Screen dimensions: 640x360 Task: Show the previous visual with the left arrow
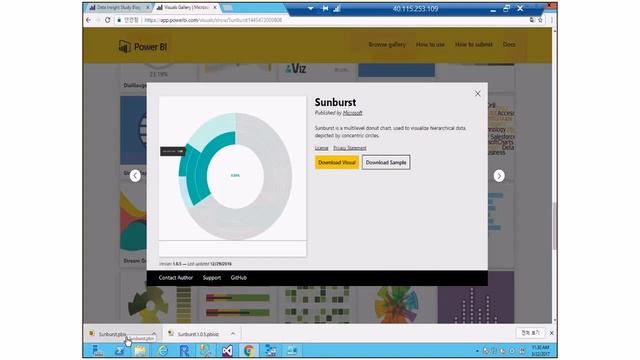pyautogui.click(x=135, y=176)
